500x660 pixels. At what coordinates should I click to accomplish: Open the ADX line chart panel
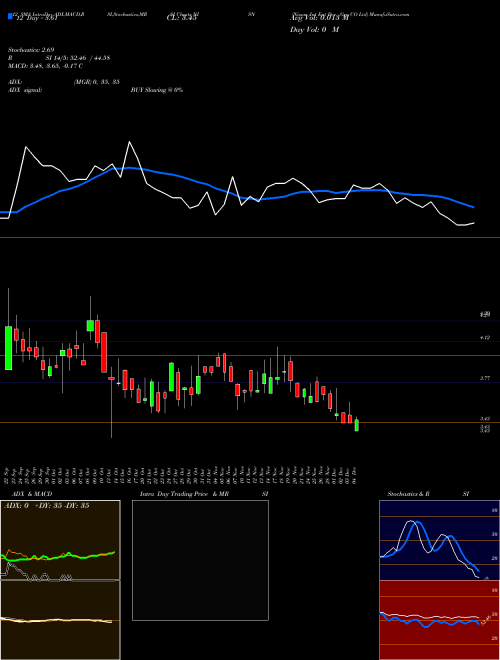[60, 540]
